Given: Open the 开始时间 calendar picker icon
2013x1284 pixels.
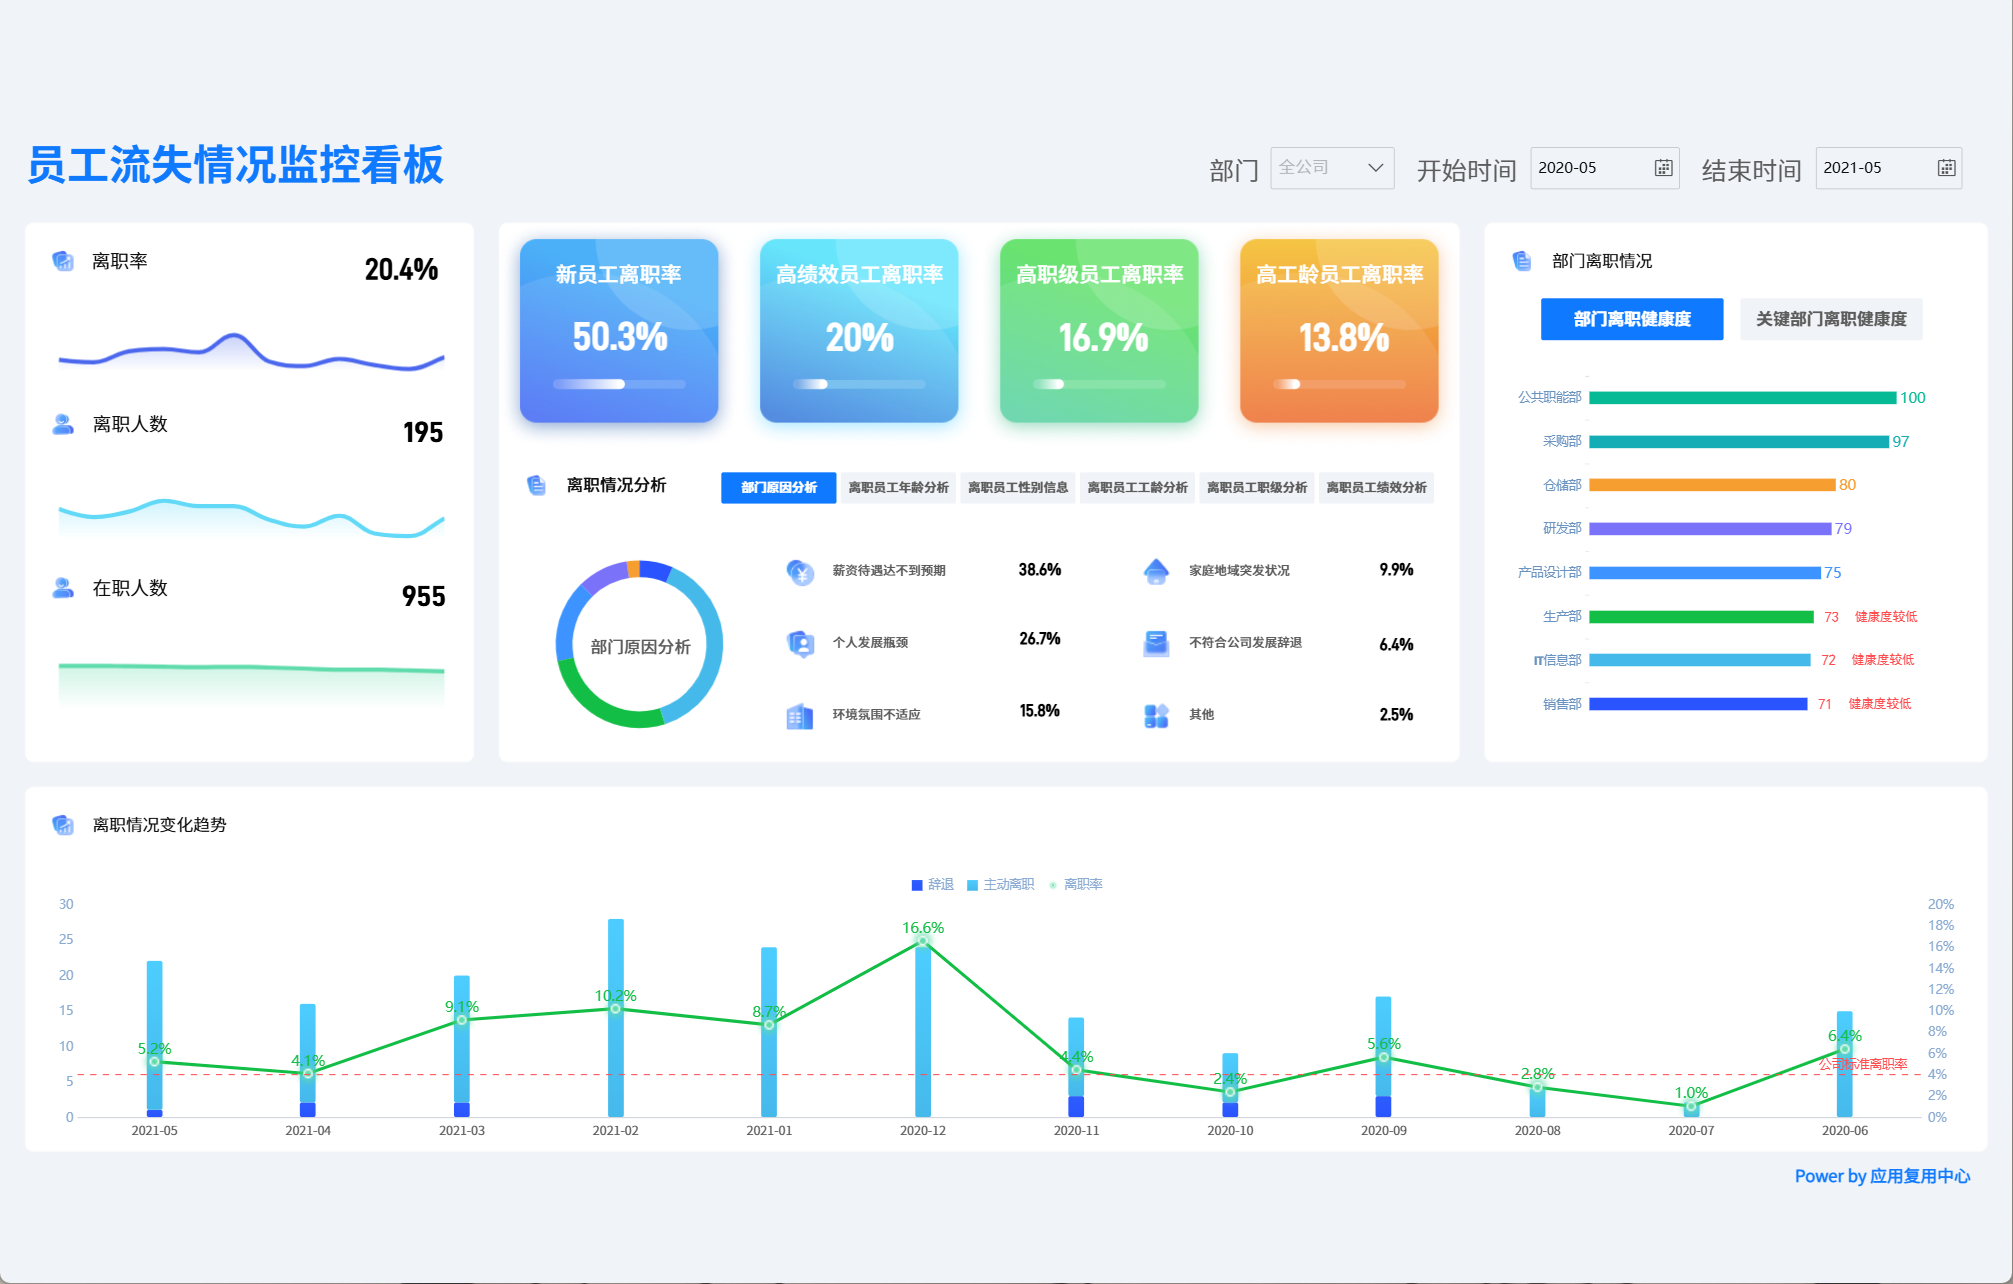Looking at the screenshot, I should tap(1663, 168).
